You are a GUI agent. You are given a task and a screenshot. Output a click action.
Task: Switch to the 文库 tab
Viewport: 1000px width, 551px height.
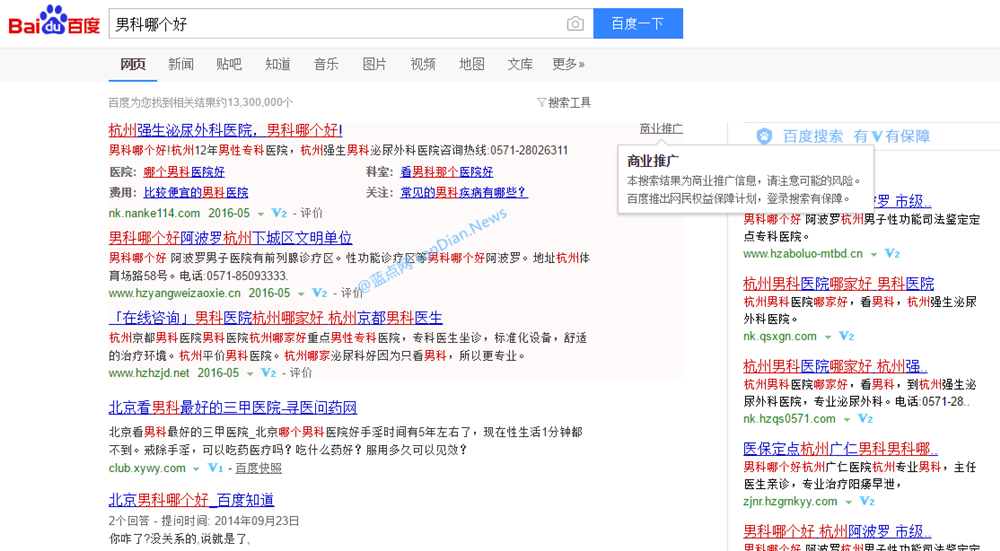(520, 64)
